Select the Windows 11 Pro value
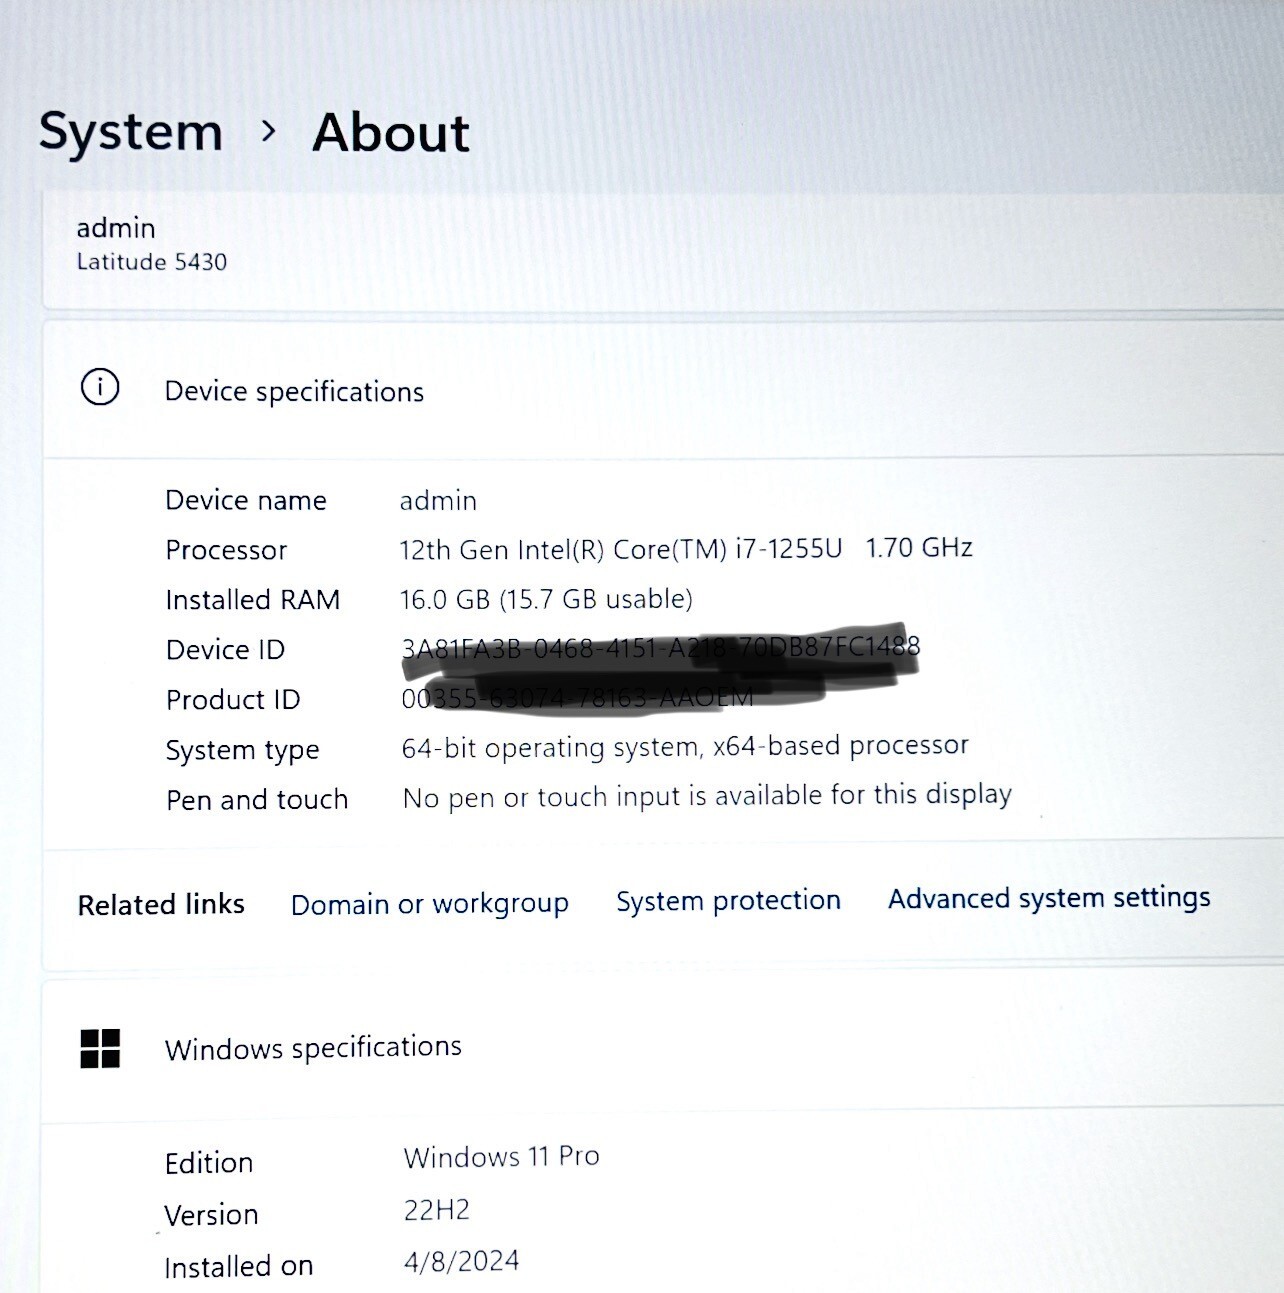 (501, 1157)
